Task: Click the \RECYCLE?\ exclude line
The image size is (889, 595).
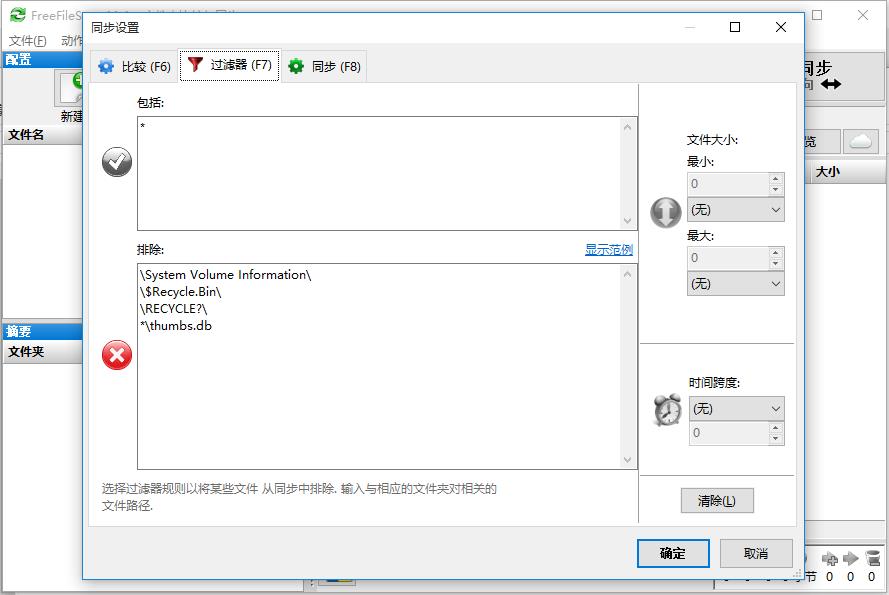Action: click(173, 309)
